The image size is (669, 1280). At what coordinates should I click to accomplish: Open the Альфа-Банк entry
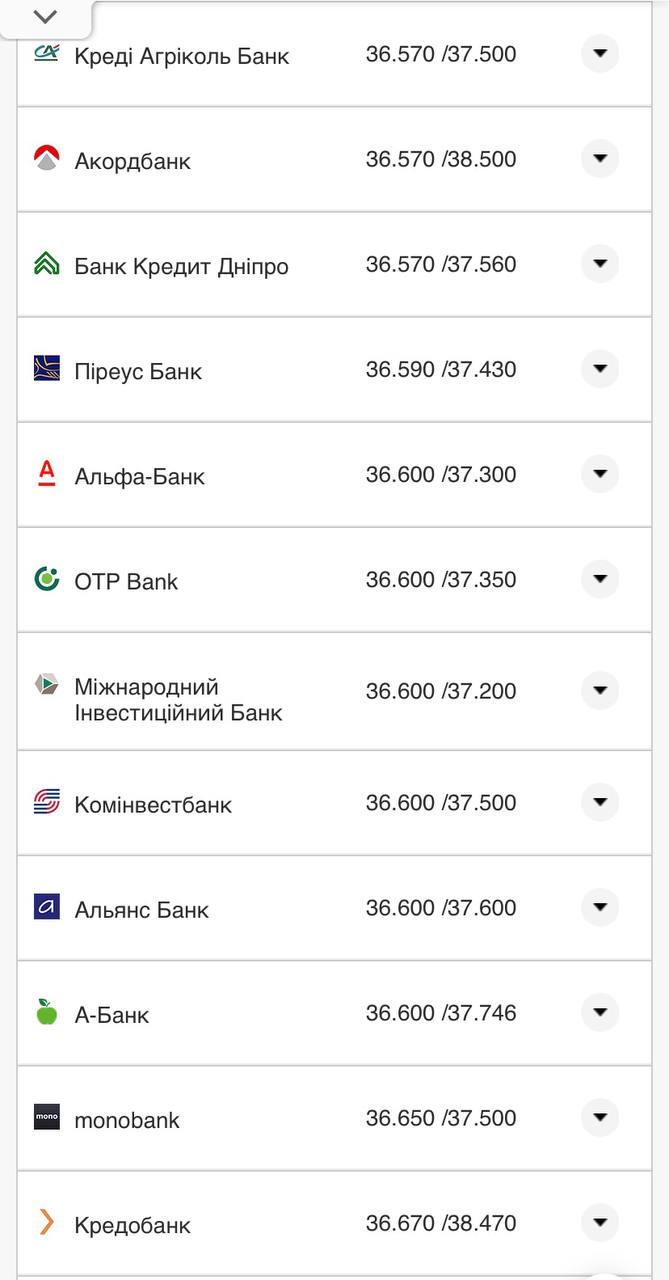[x=599, y=474]
